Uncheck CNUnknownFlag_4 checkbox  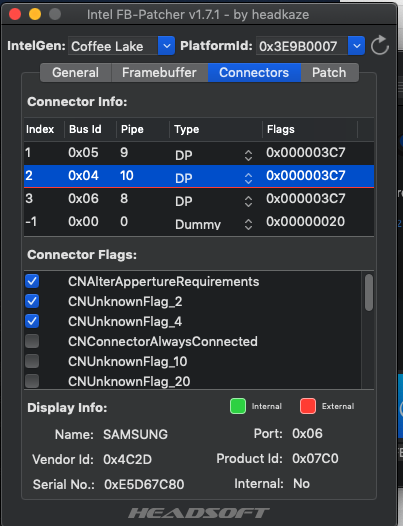(32, 321)
